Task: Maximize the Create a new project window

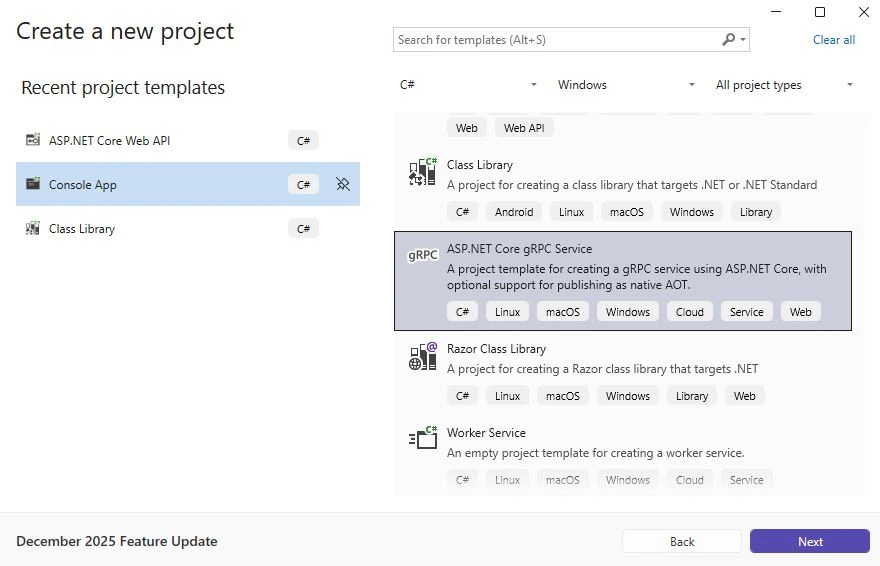Action: pyautogui.click(x=819, y=12)
